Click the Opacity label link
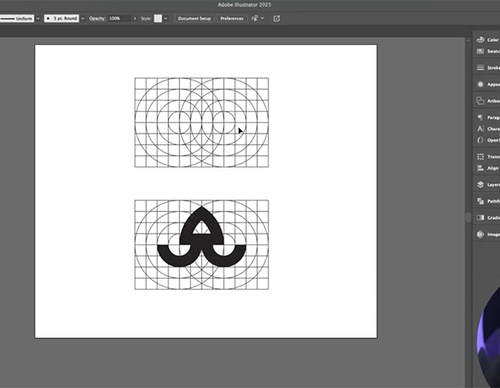 (x=97, y=18)
